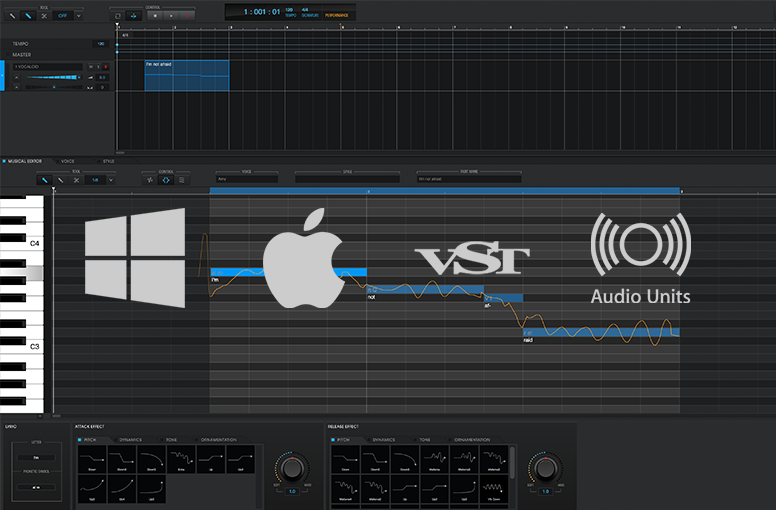Screen dimensions: 776x510
Task: Stop playback with the transport stop button
Action: [155, 16]
